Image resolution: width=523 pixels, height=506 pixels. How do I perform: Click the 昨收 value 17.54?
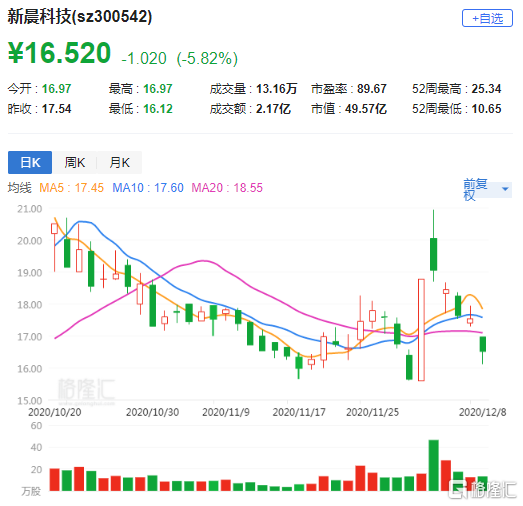[x=56, y=109]
